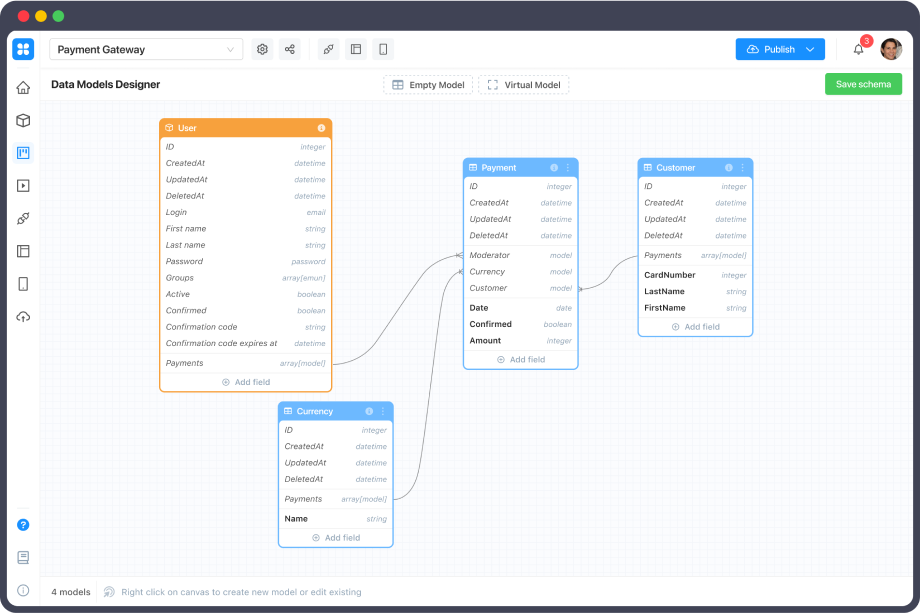Create a new Empty Model
The image size is (920, 614).
point(428,84)
